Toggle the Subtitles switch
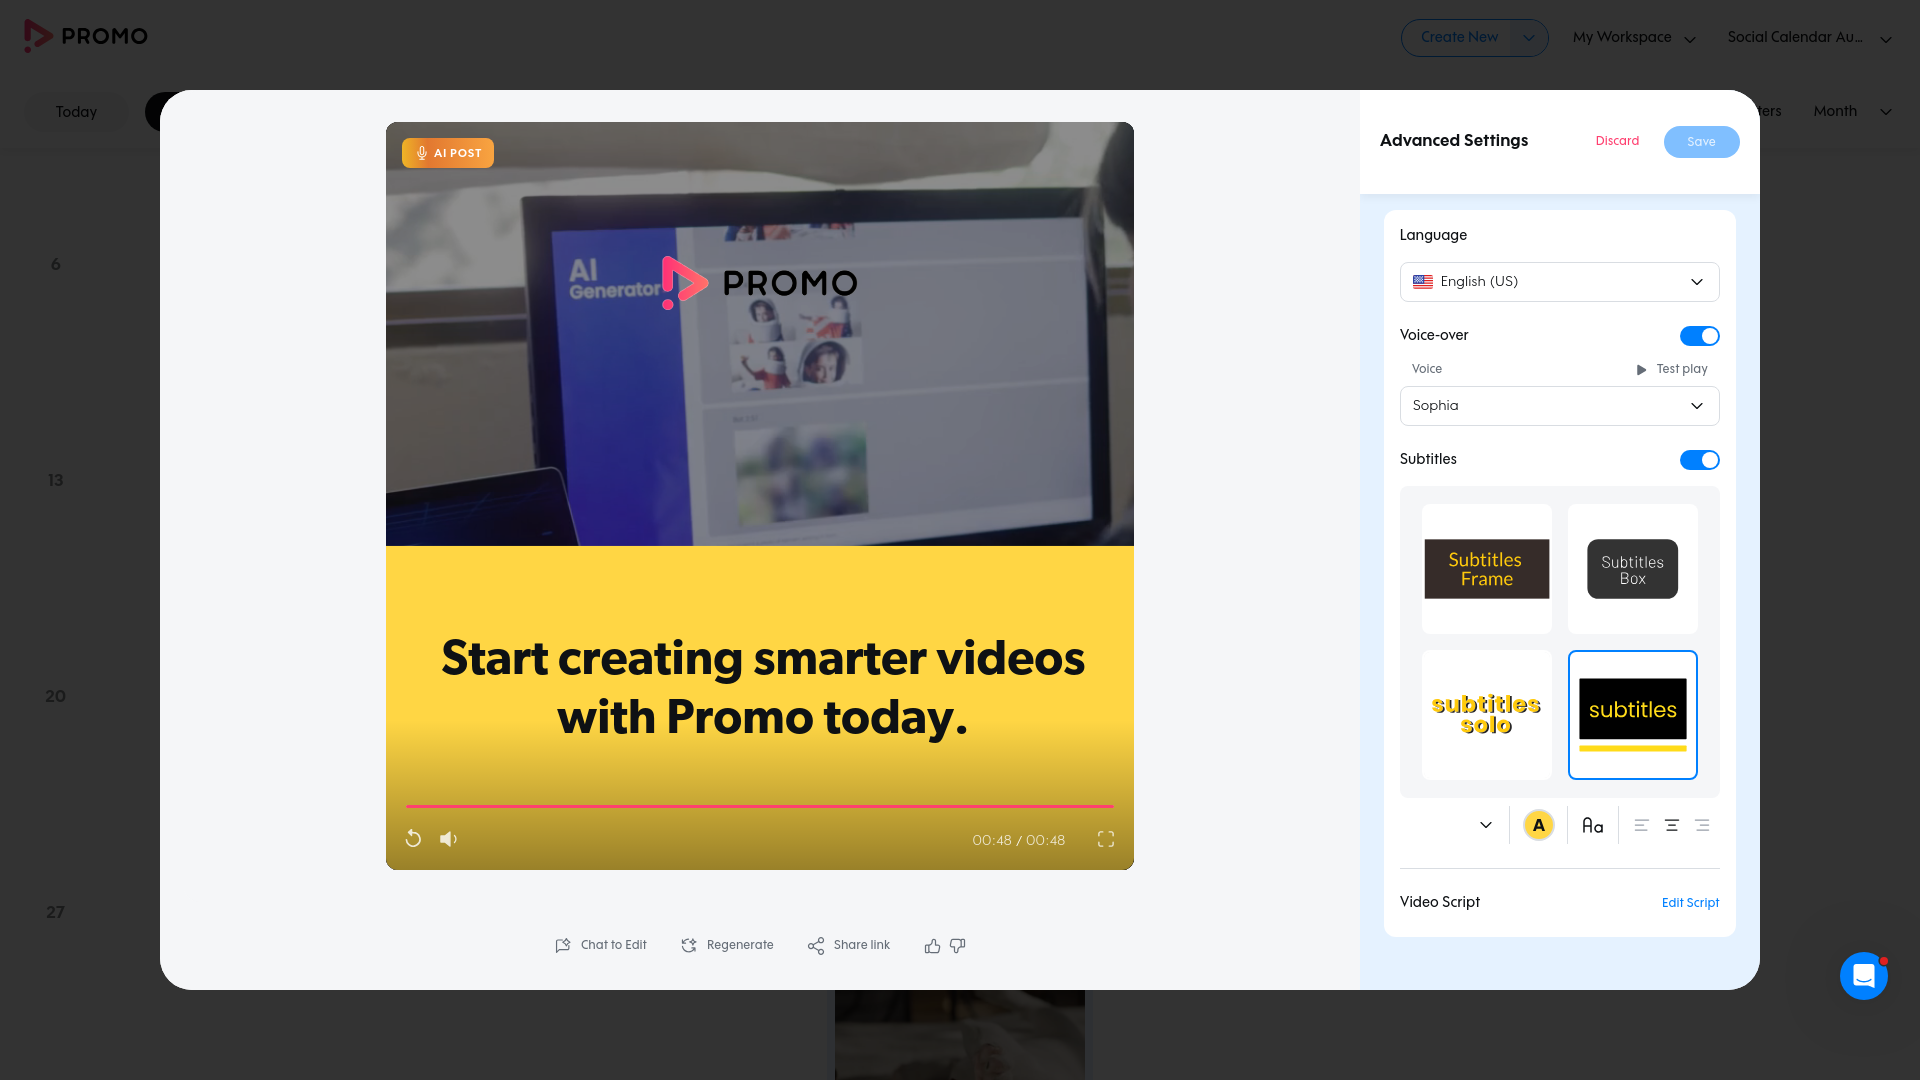Viewport: 1920px width, 1080px height. tap(1700, 460)
